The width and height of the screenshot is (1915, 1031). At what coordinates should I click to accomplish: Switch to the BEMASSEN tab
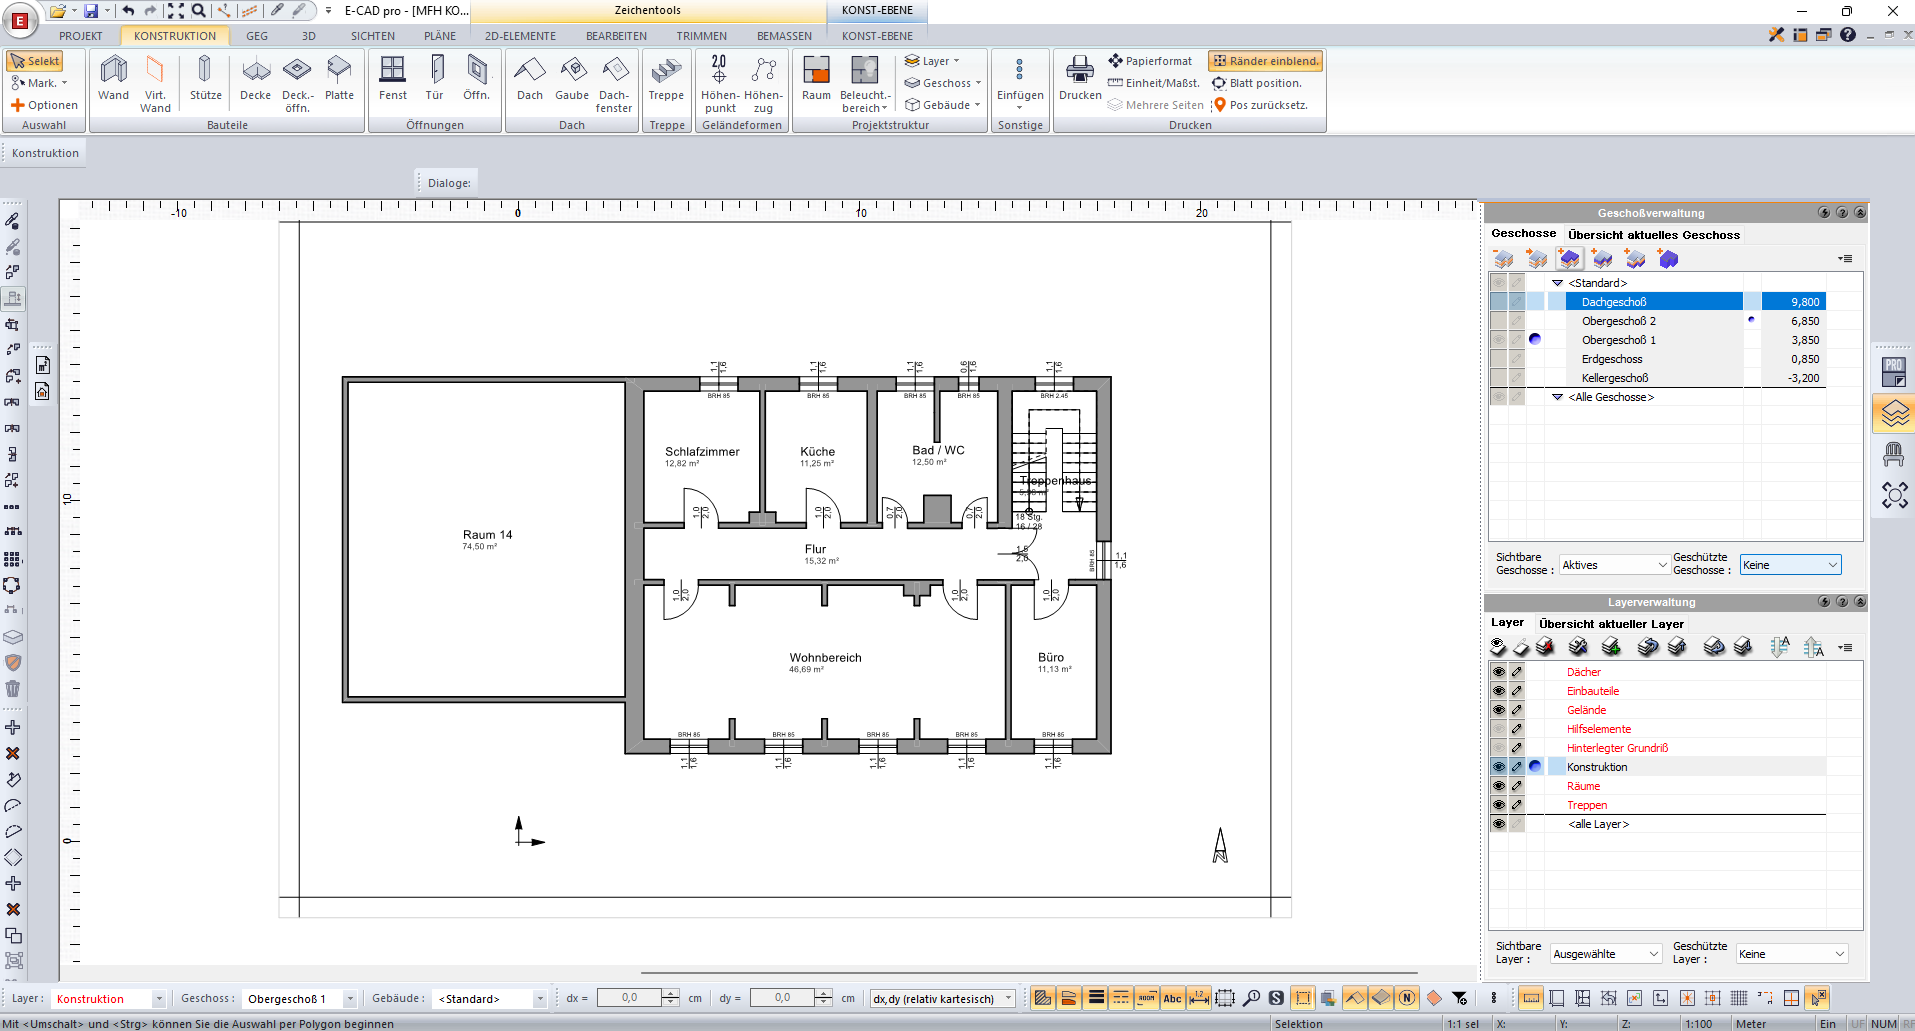coord(784,36)
